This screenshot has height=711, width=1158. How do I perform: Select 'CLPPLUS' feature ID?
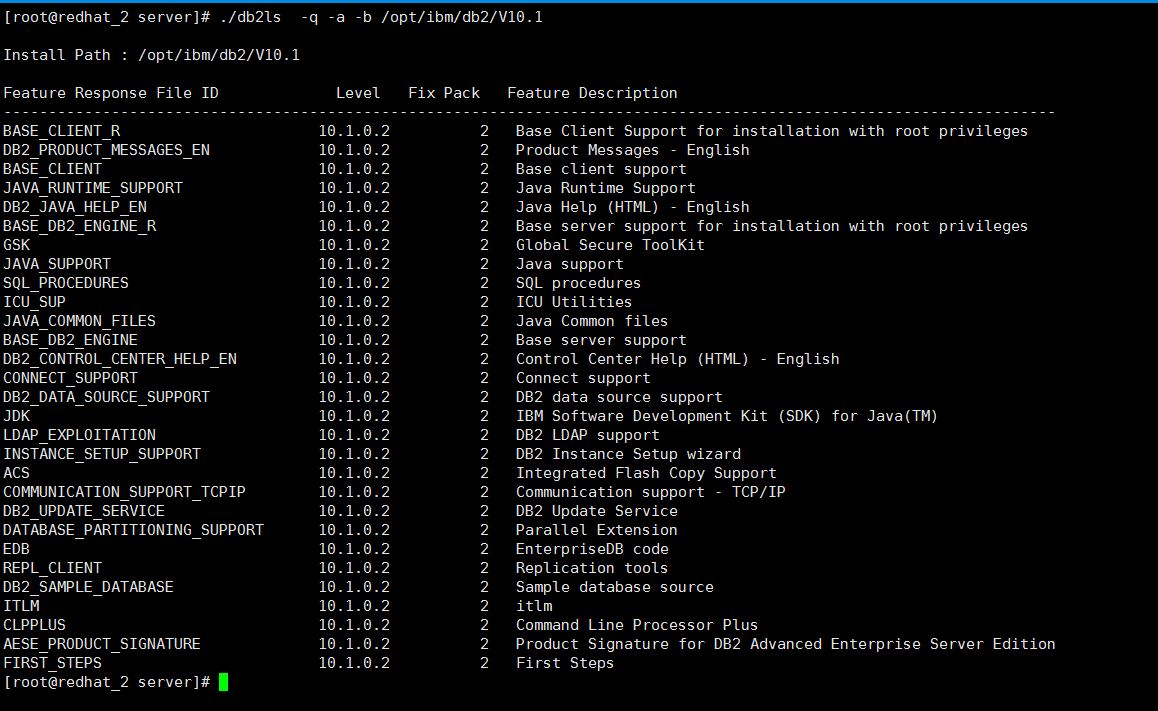pyautogui.click(x=34, y=625)
